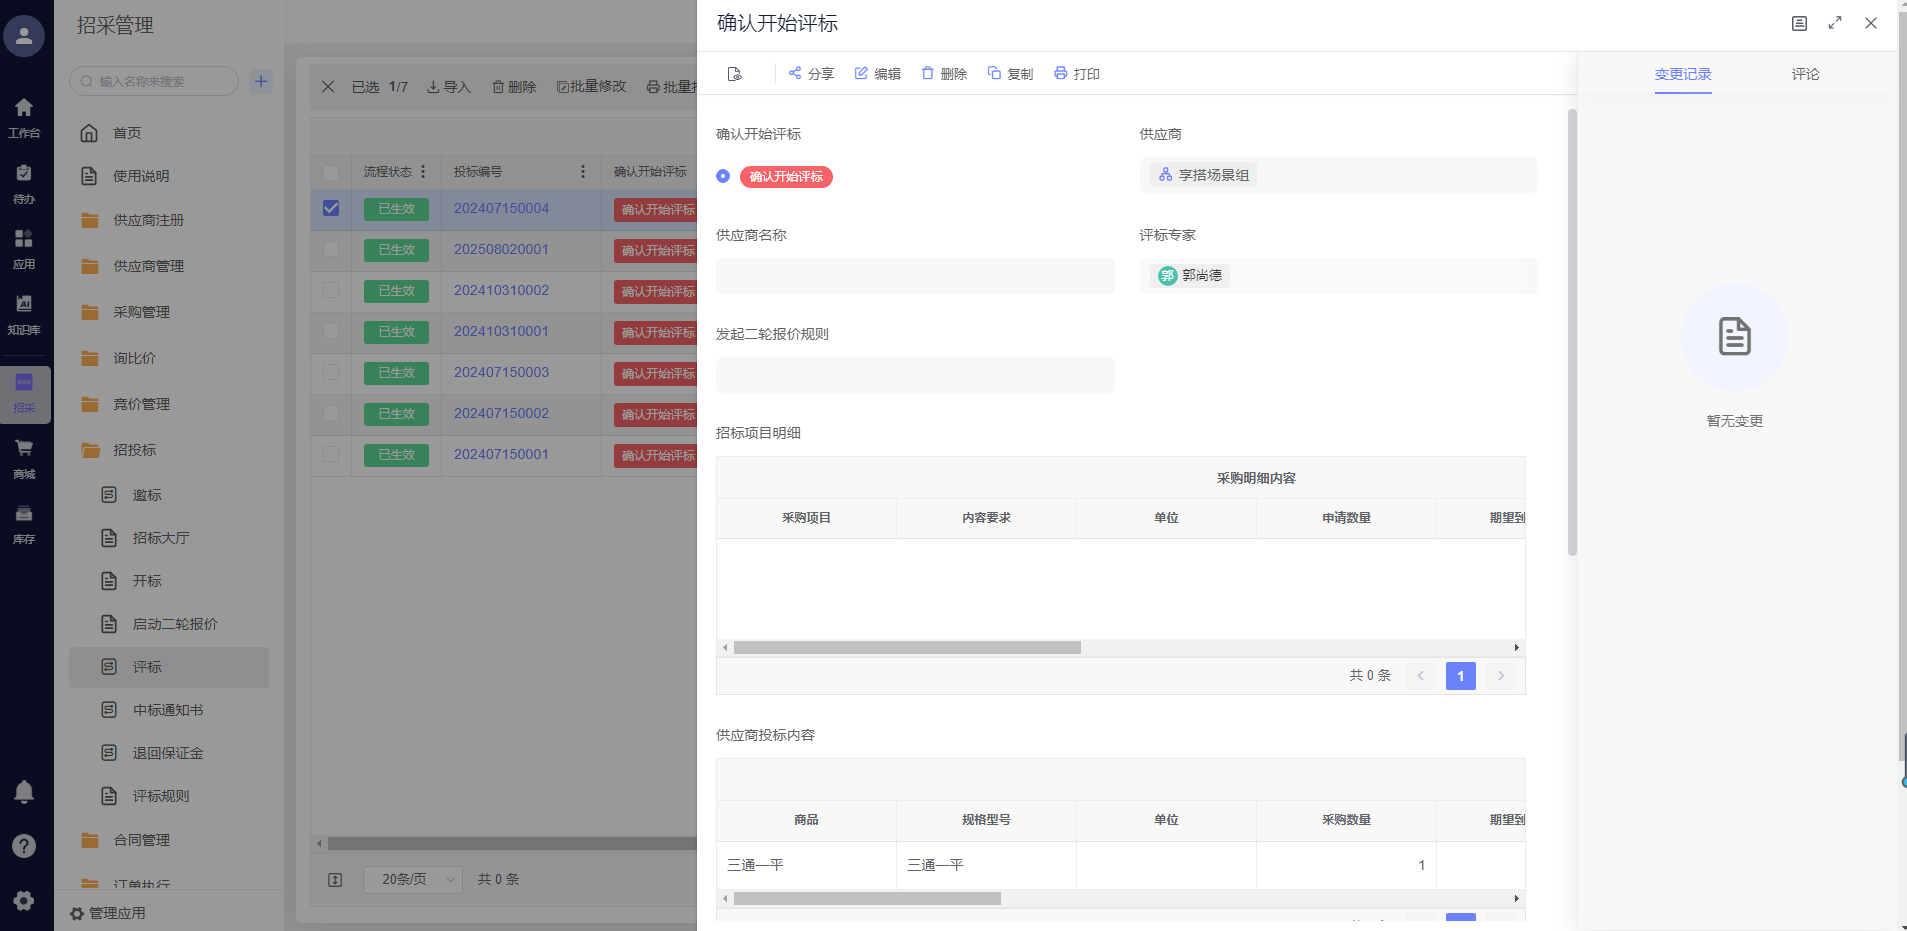Print the record using printer icon

[x=1060, y=73]
